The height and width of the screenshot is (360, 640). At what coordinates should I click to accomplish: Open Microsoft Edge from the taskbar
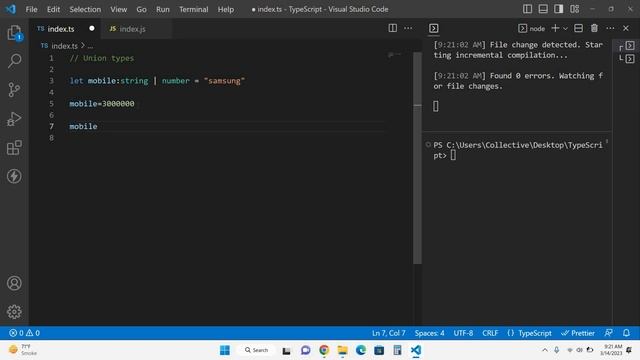coord(361,350)
